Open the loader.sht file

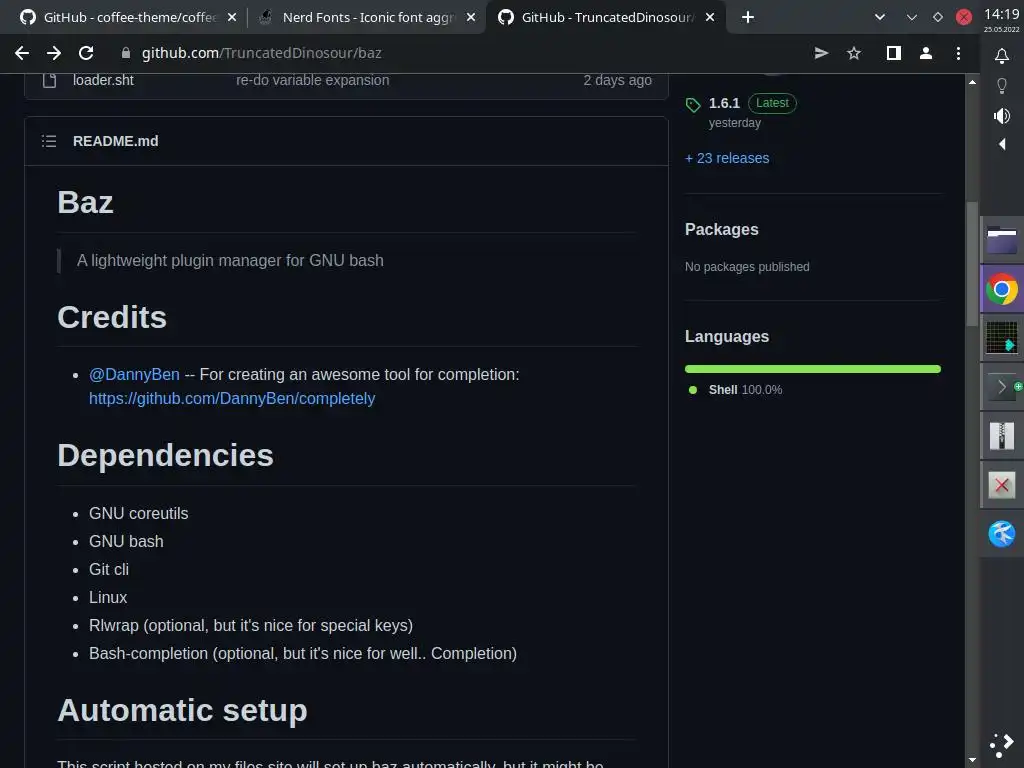pos(103,80)
